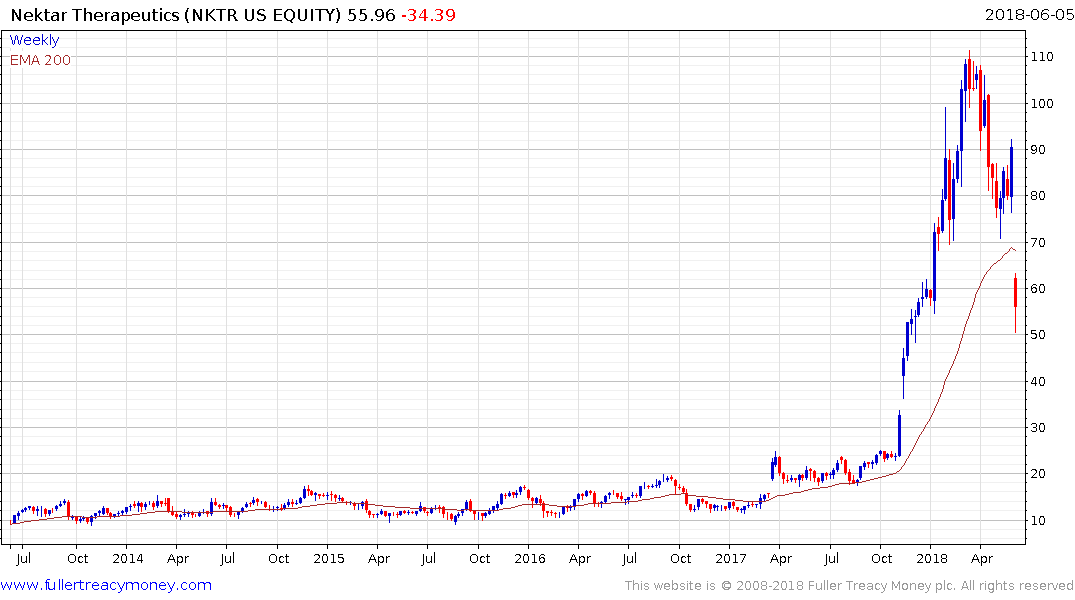Select the 80 price axis label

click(1038, 195)
